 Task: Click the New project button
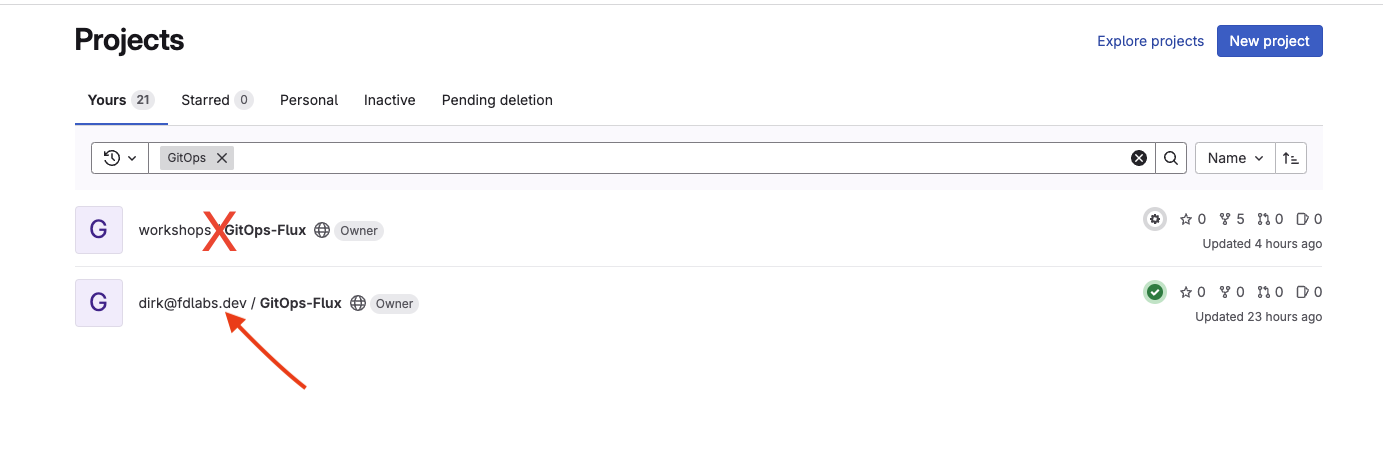pyautogui.click(x=1270, y=41)
